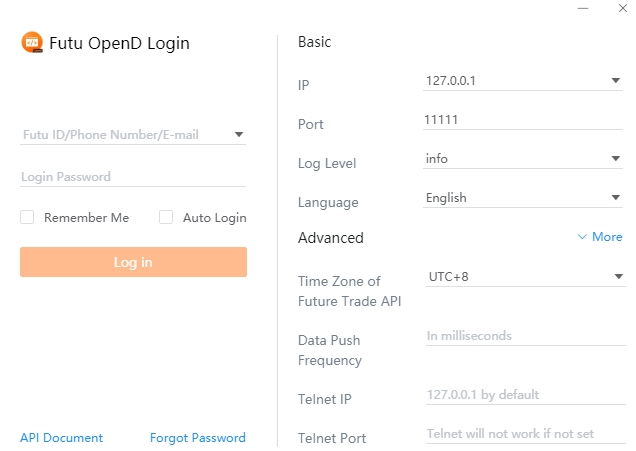Focus the Login Password field
636x451 pixels.
pos(132,177)
